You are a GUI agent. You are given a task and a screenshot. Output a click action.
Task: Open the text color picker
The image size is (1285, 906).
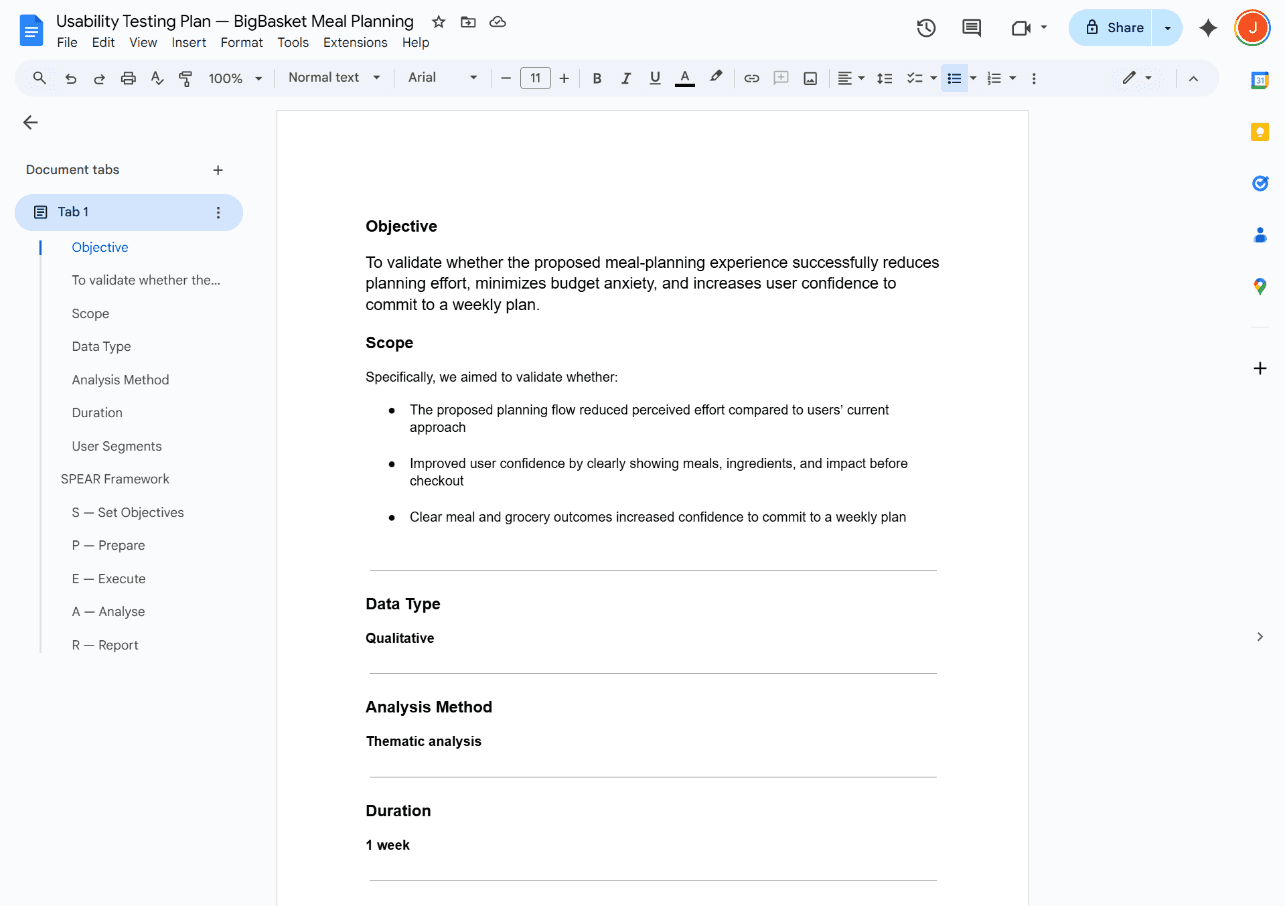pyautogui.click(x=685, y=78)
